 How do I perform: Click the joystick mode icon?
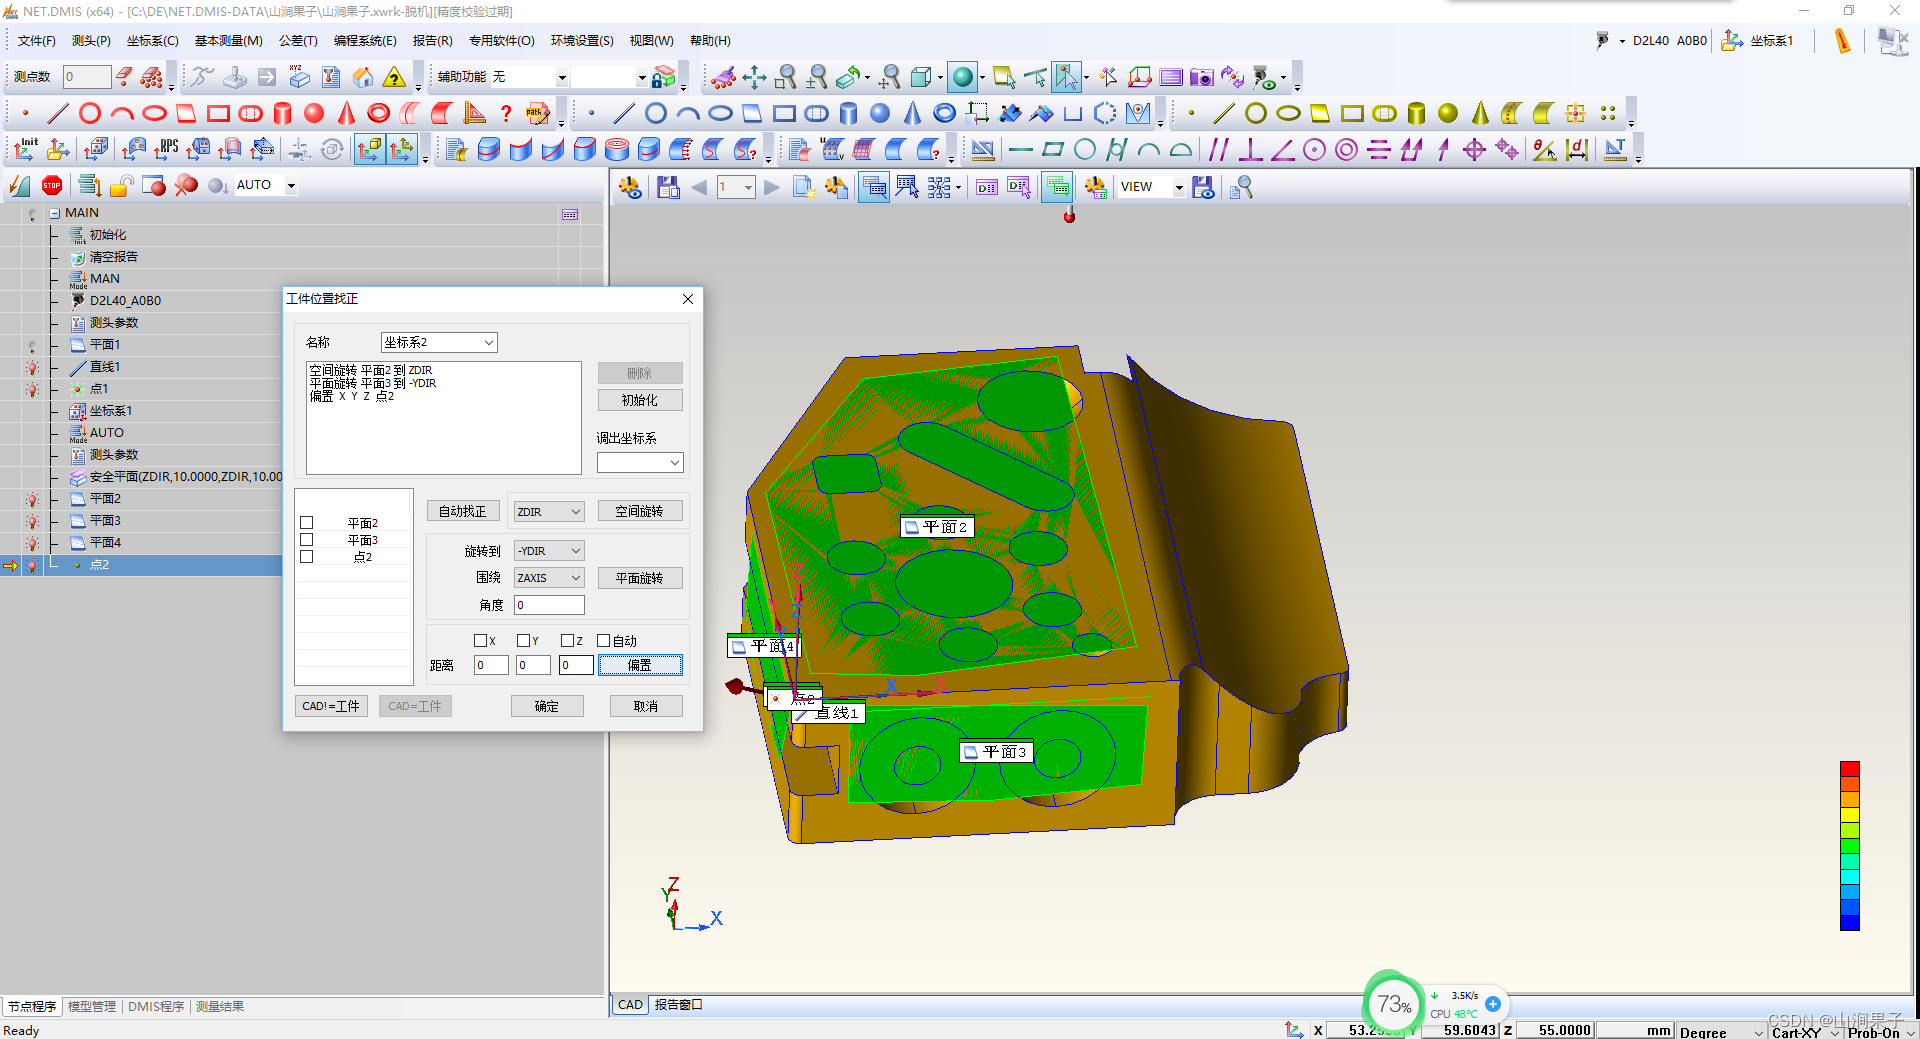[x=235, y=77]
